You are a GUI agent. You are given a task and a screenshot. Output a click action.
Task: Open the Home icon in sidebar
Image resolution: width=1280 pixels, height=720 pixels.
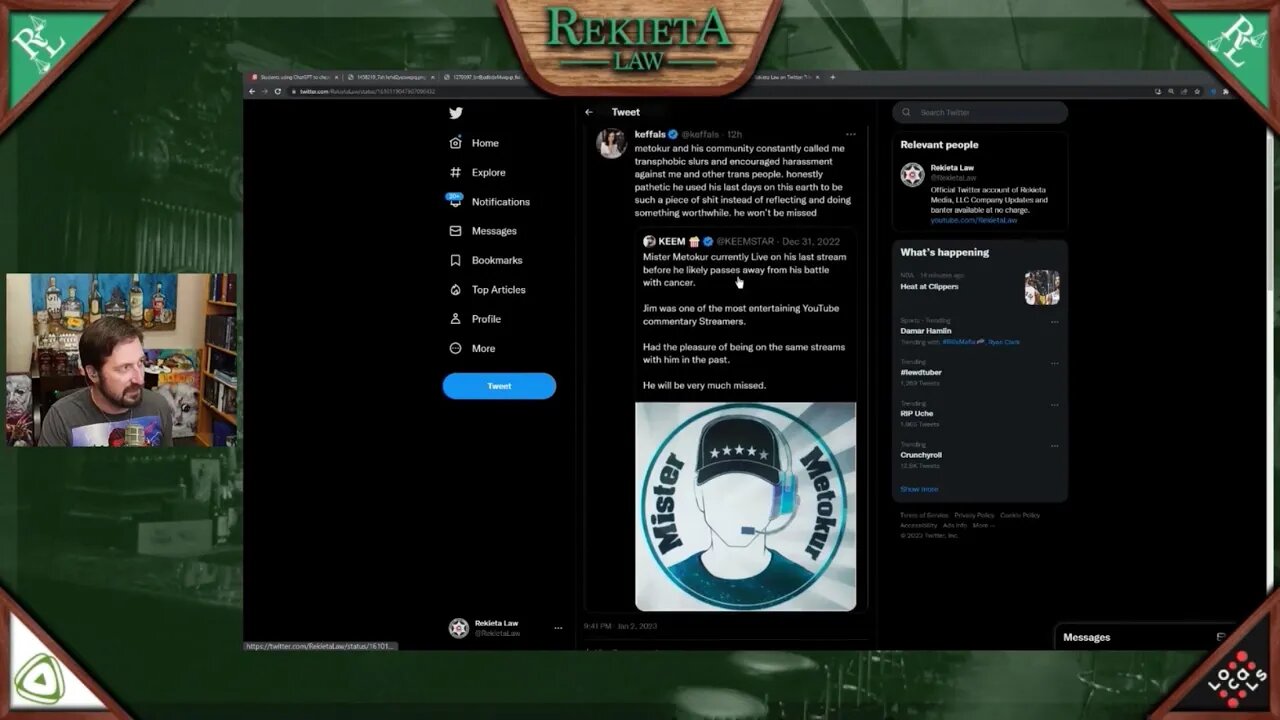tap(455, 143)
